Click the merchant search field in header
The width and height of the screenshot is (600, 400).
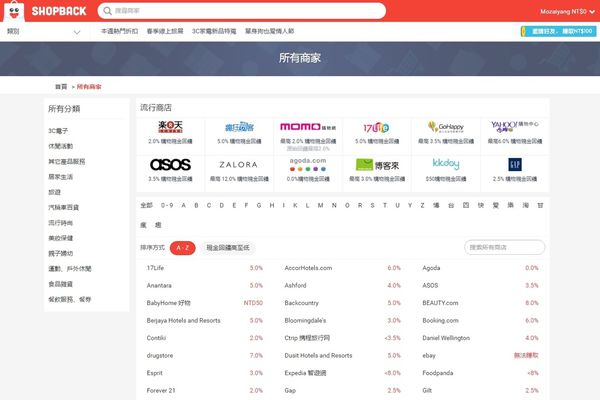coord(242,11)
